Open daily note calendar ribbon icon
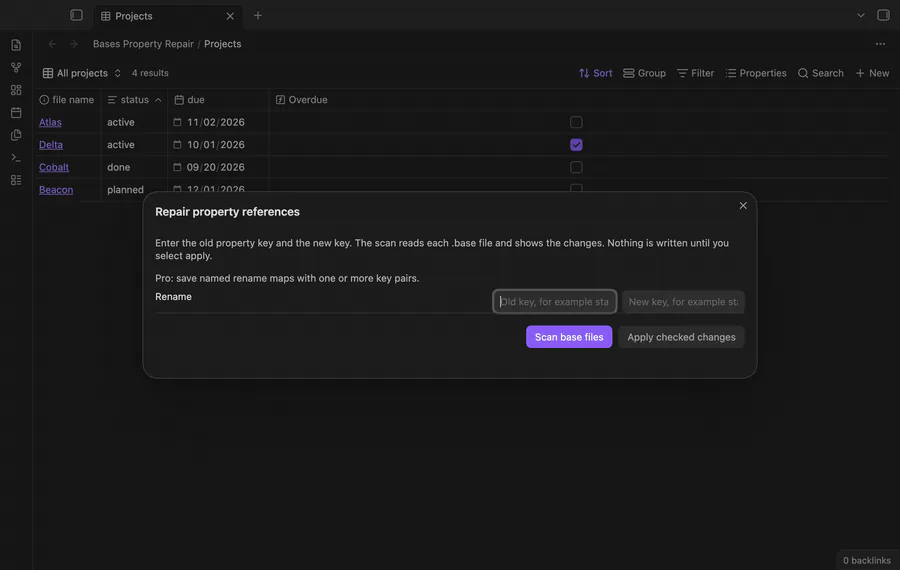This screenshot has height=570, width=900. pos(16,113)
